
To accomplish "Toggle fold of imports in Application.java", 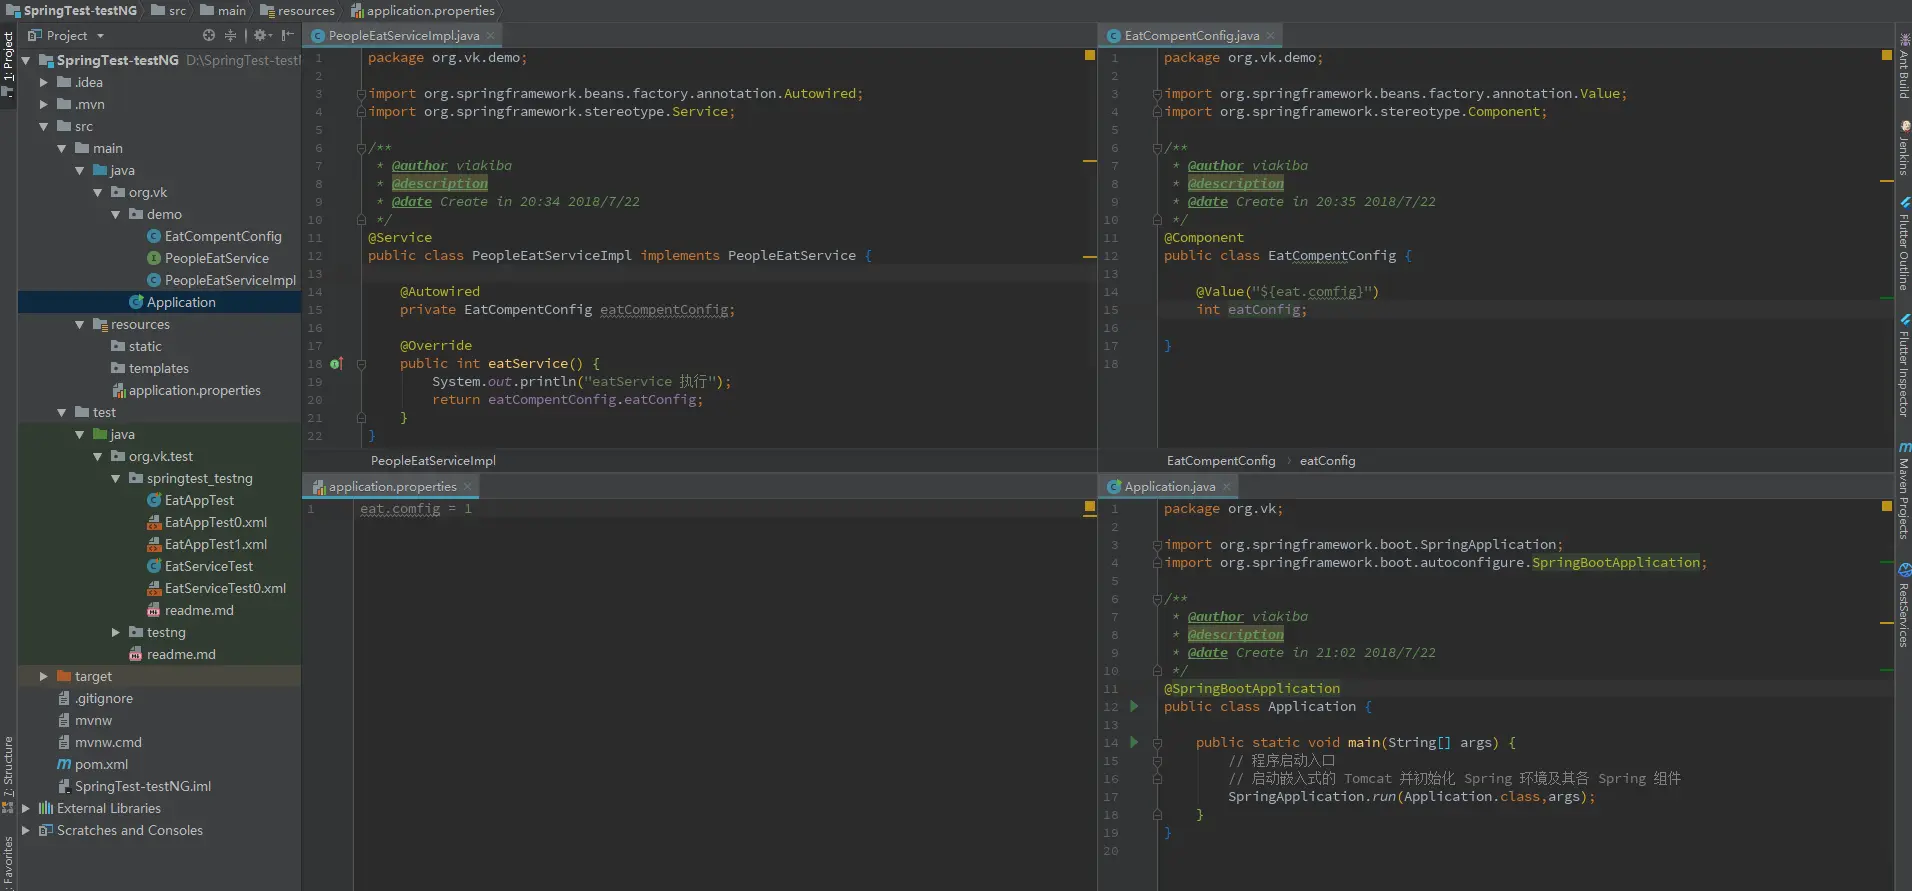I will click(x=1157, y=545).
